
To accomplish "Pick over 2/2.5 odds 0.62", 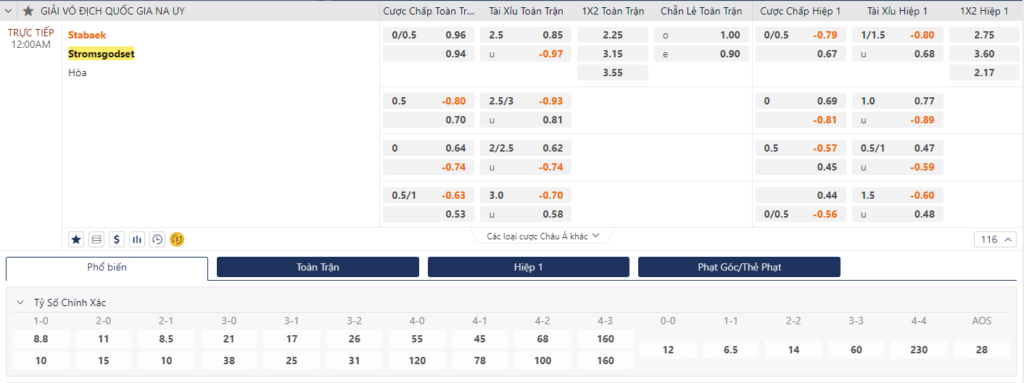I will 526,148.
